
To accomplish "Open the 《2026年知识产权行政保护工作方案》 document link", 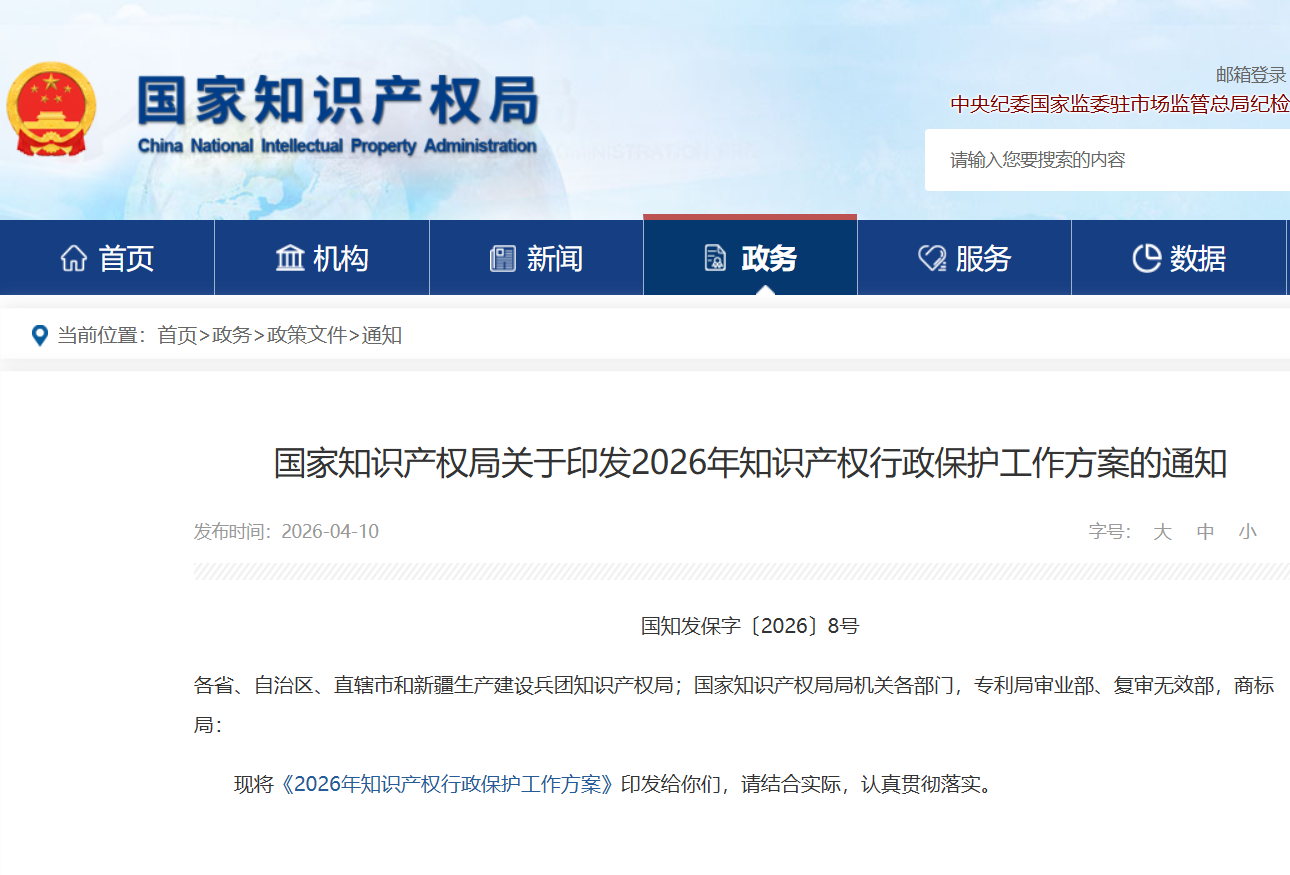I will coord(447,785).
